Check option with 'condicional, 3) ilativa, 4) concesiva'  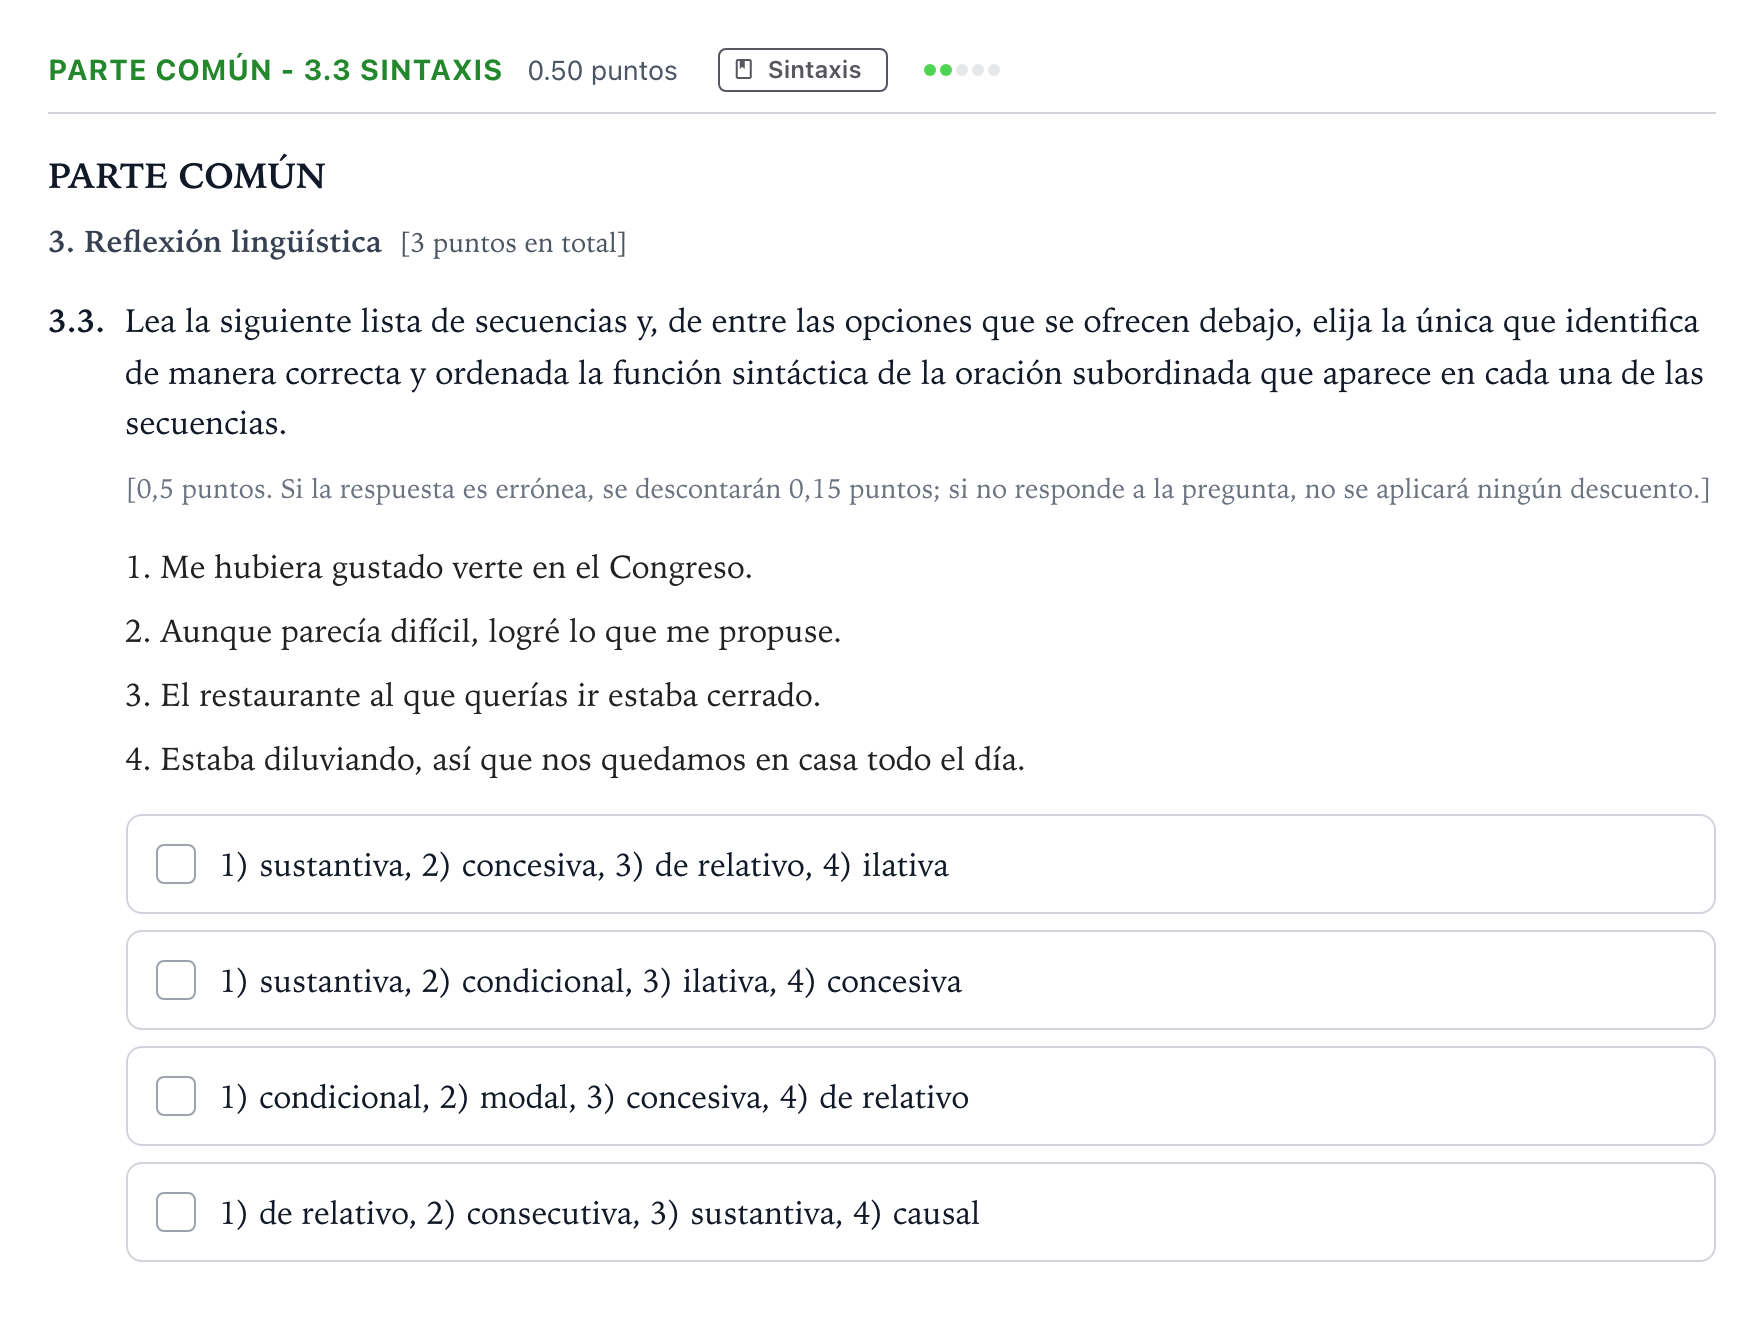176,980
